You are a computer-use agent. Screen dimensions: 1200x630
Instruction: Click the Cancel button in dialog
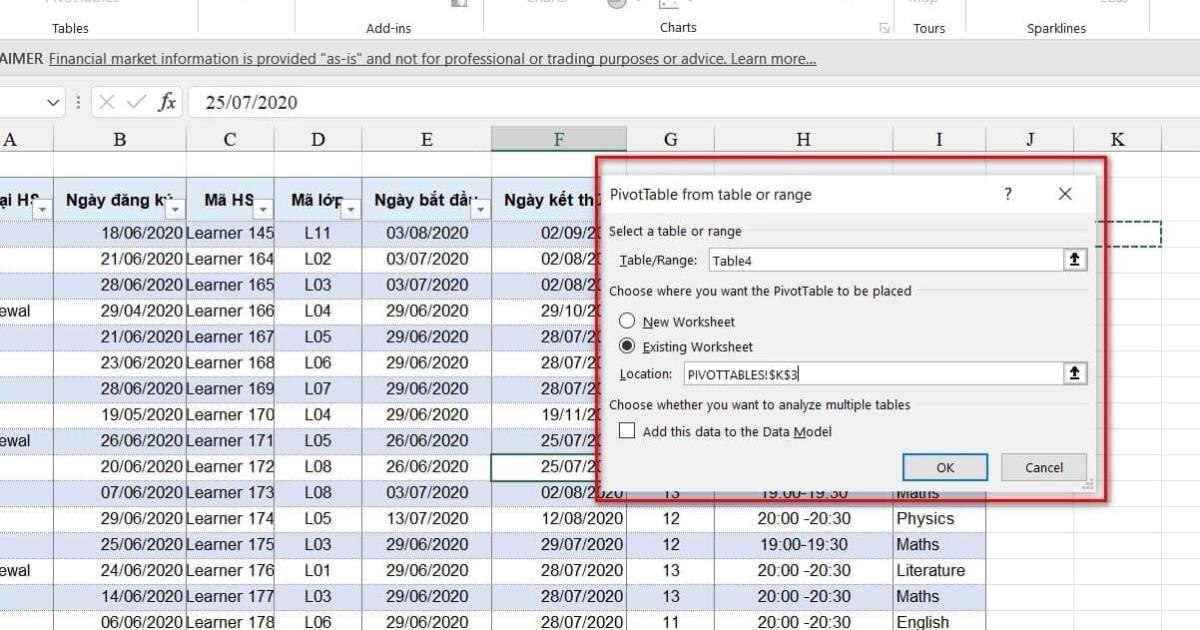[x=1044, y=467]
